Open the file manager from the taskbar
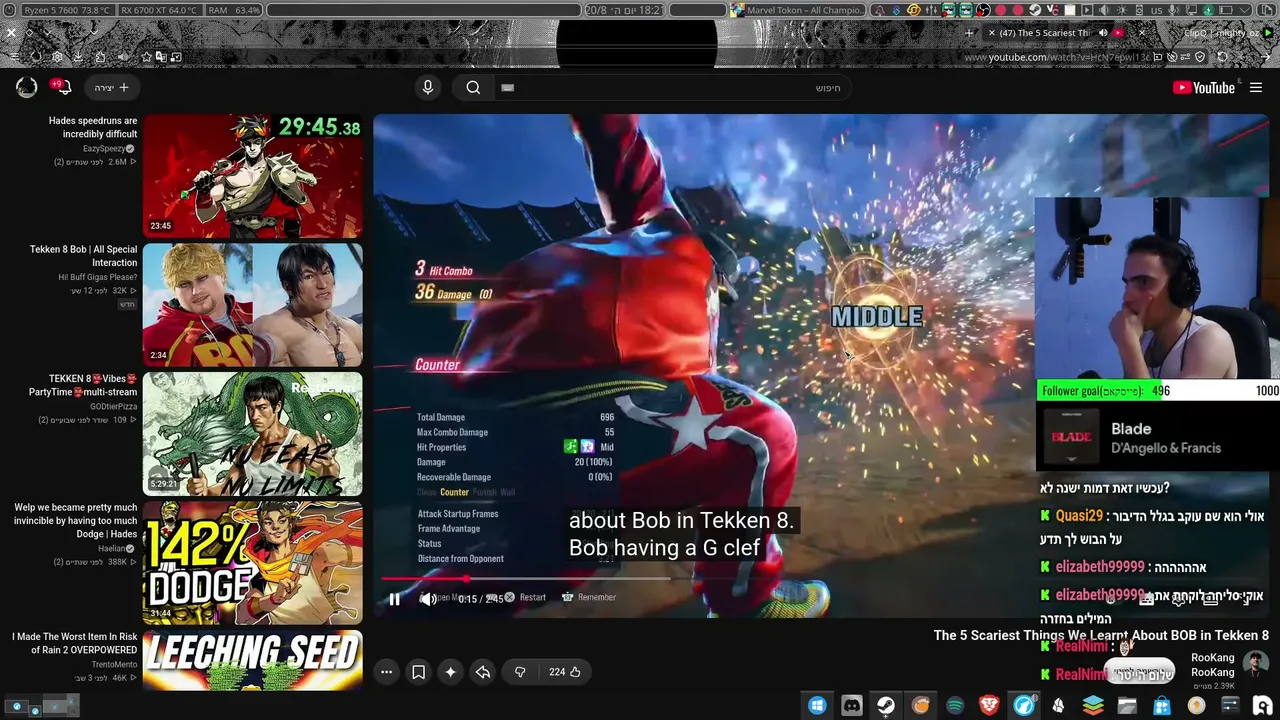The width and height of the screenshot is (1280, 720). click(1127, 705)
